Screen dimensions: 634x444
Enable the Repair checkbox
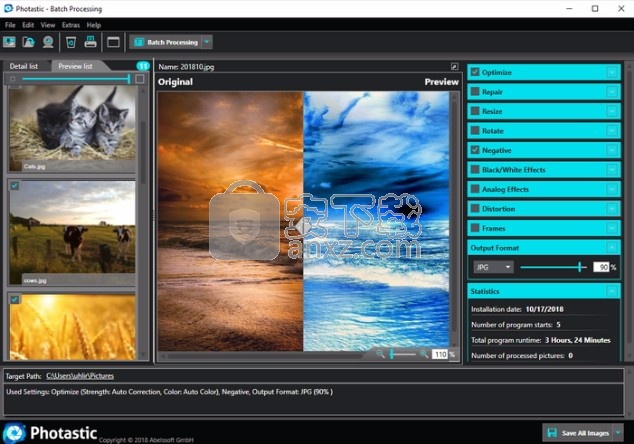point(475,91)
